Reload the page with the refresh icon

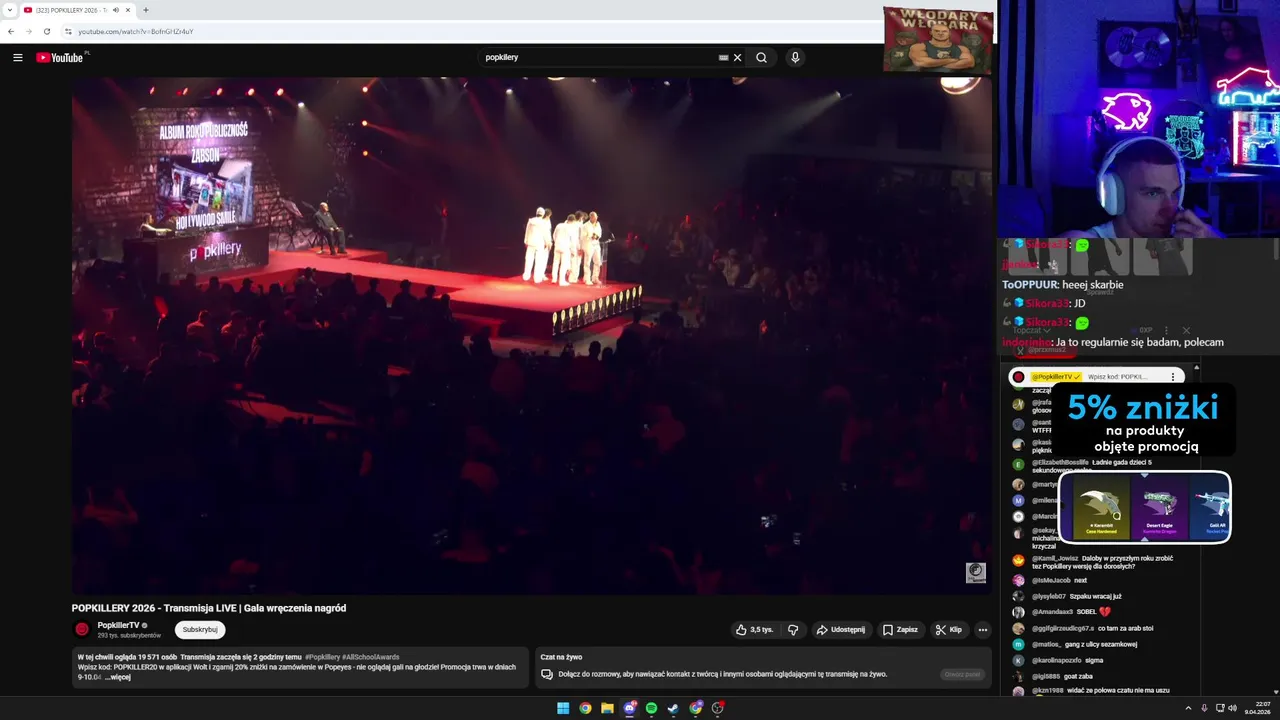pos(46,31)
